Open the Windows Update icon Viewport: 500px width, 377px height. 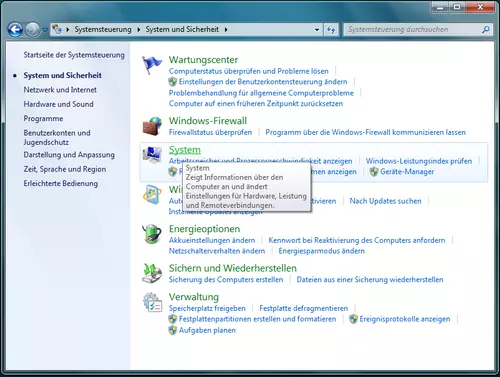[x=152, y=194]
